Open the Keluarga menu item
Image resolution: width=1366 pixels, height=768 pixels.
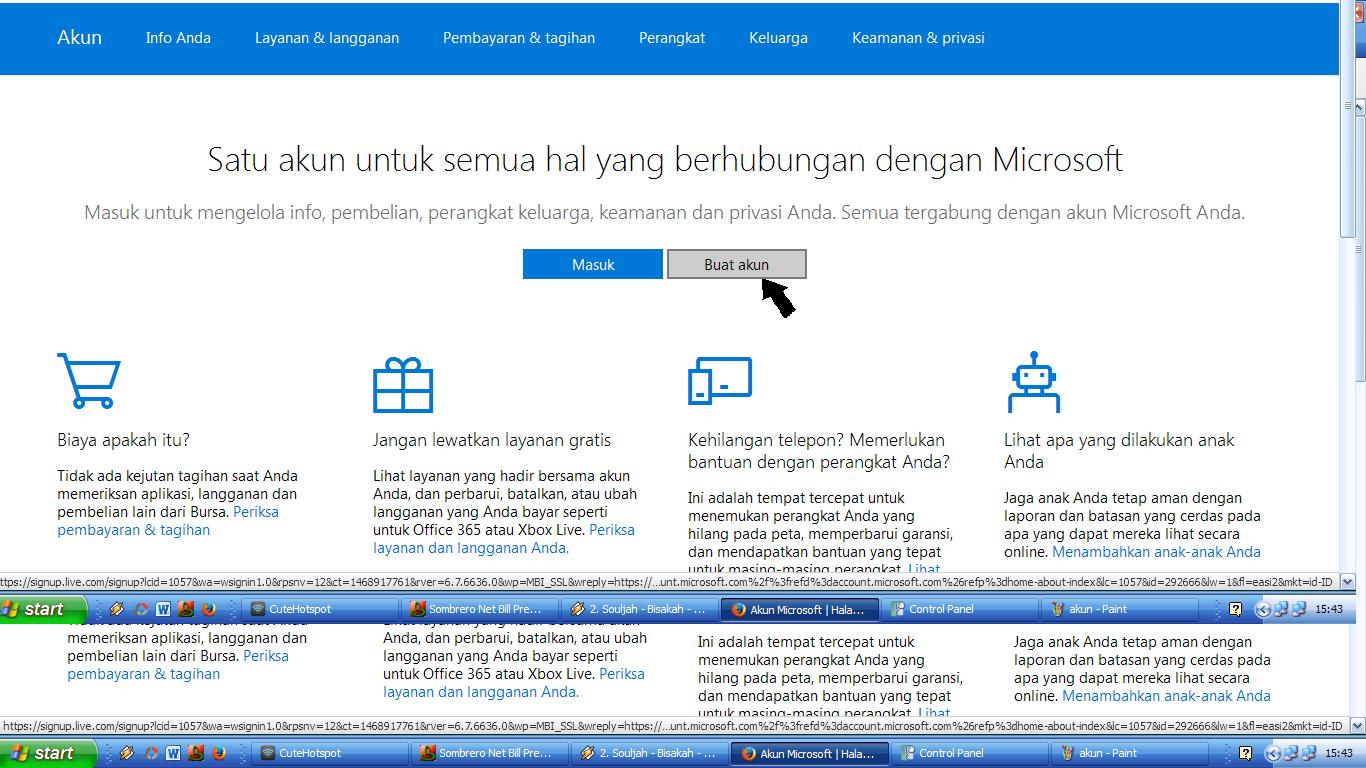click(x=778, y=38)
